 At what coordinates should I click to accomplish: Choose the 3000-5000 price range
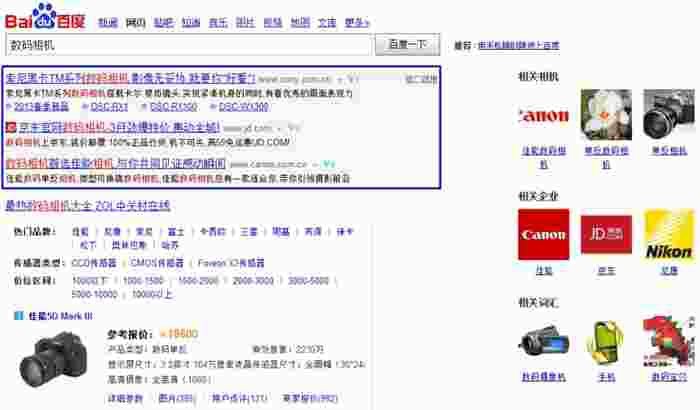[308, 281]
